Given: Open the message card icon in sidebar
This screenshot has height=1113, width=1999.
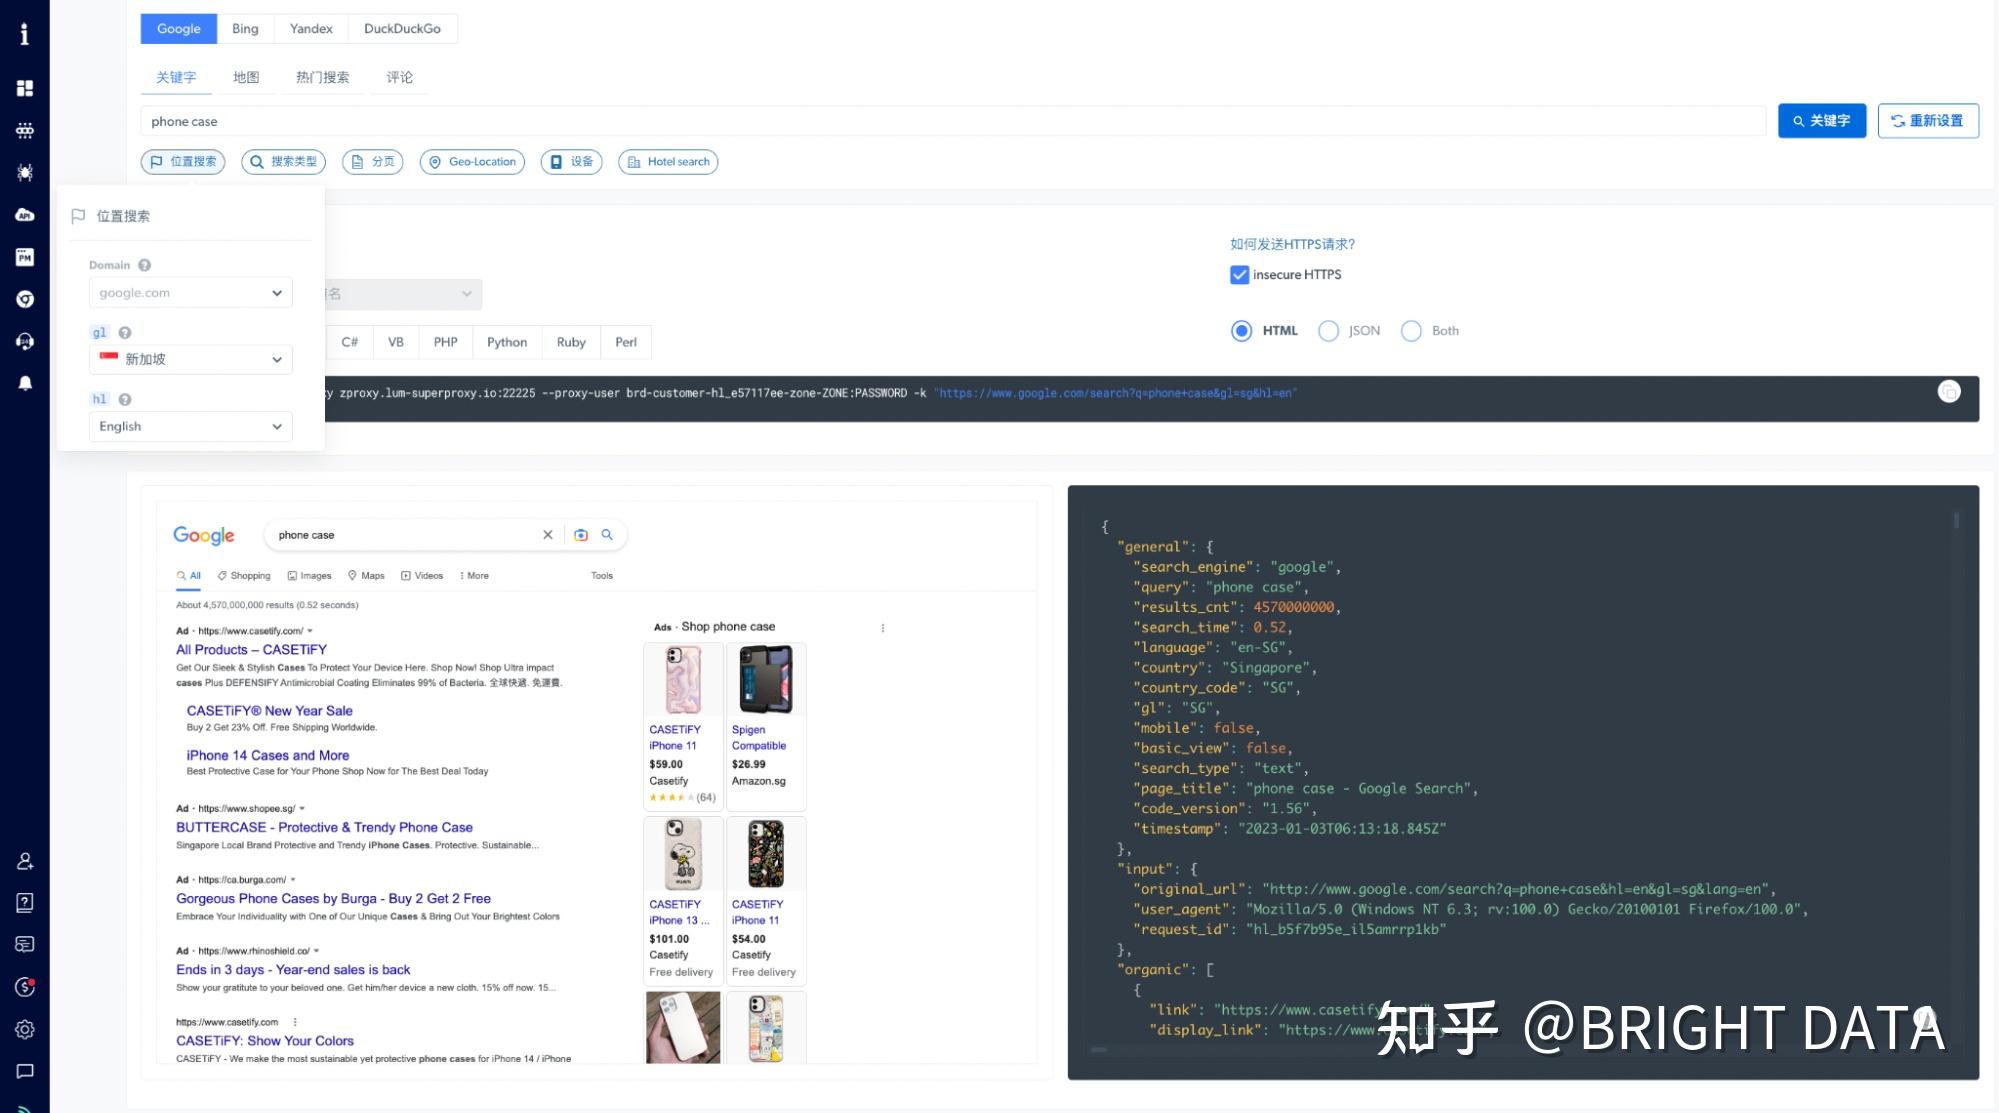Looking at the screenshot, I should coord(25,944).
